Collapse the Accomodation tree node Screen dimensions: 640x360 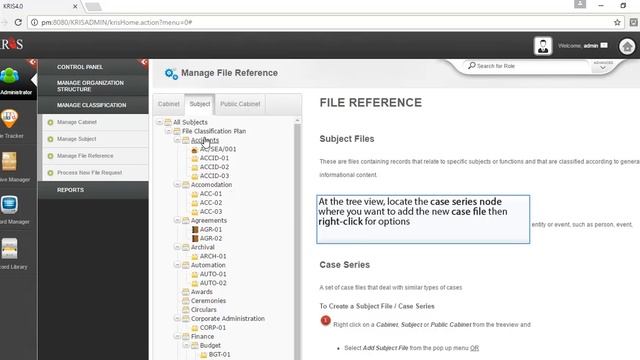pyautogui.click(x=178, y=184)
